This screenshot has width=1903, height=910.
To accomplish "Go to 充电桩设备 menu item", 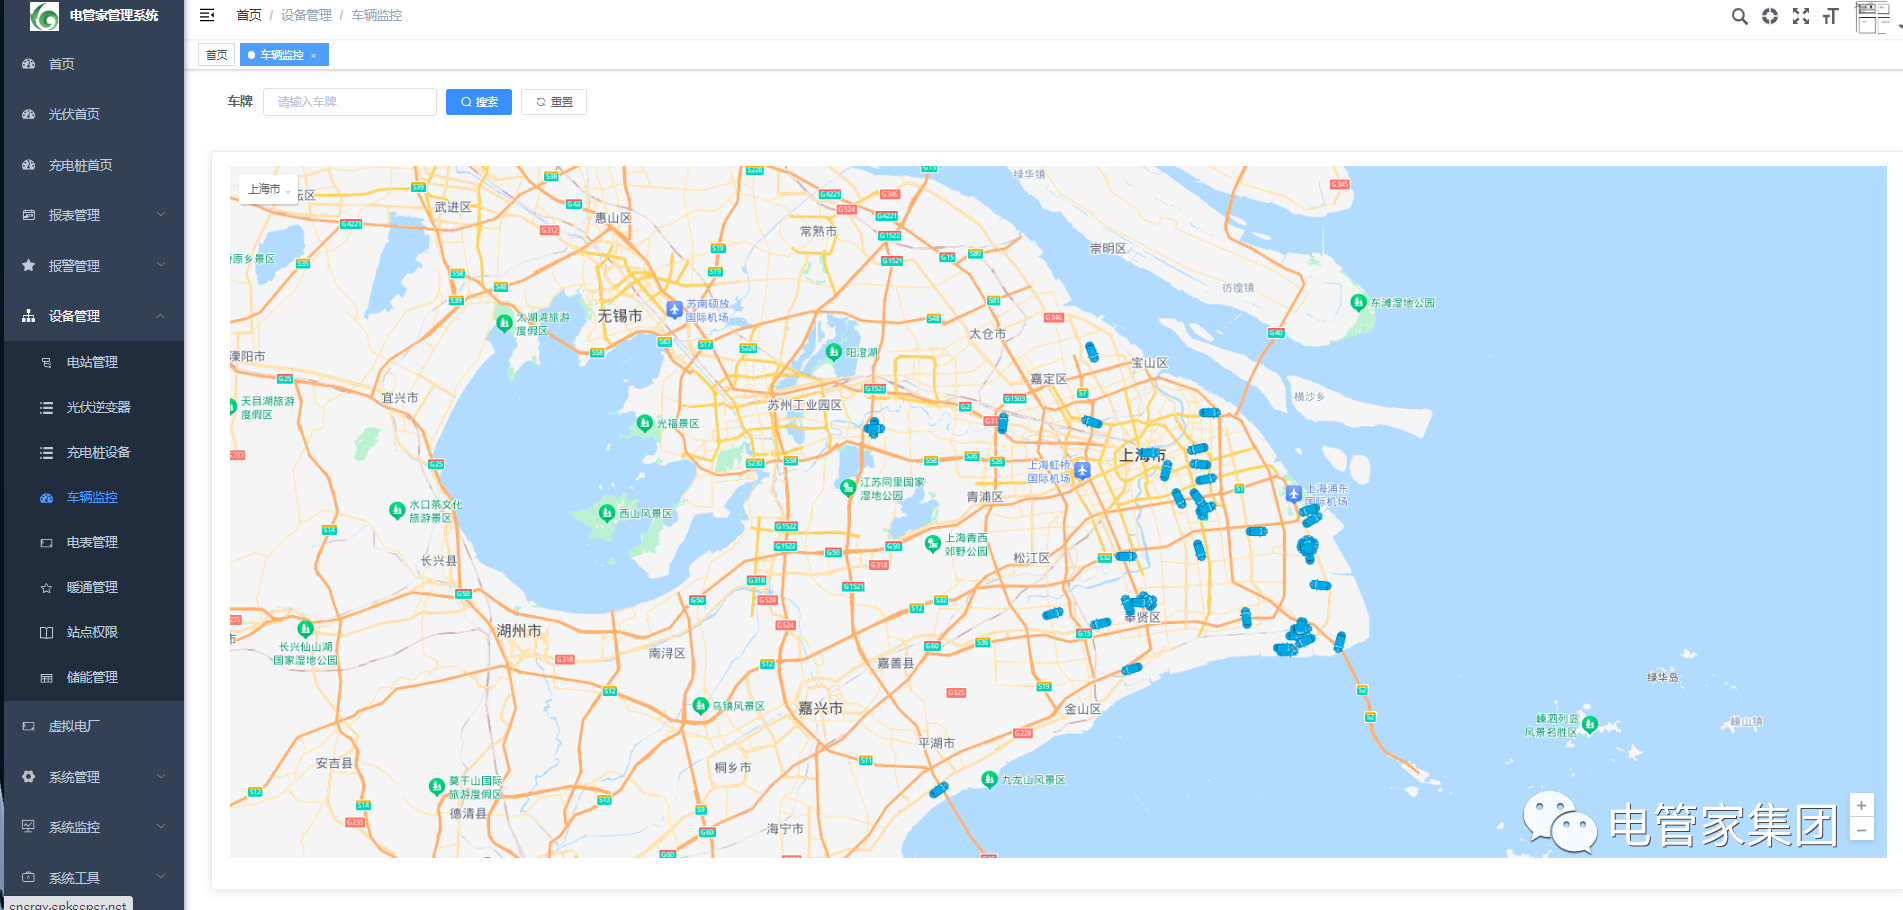I will [98, 452].
